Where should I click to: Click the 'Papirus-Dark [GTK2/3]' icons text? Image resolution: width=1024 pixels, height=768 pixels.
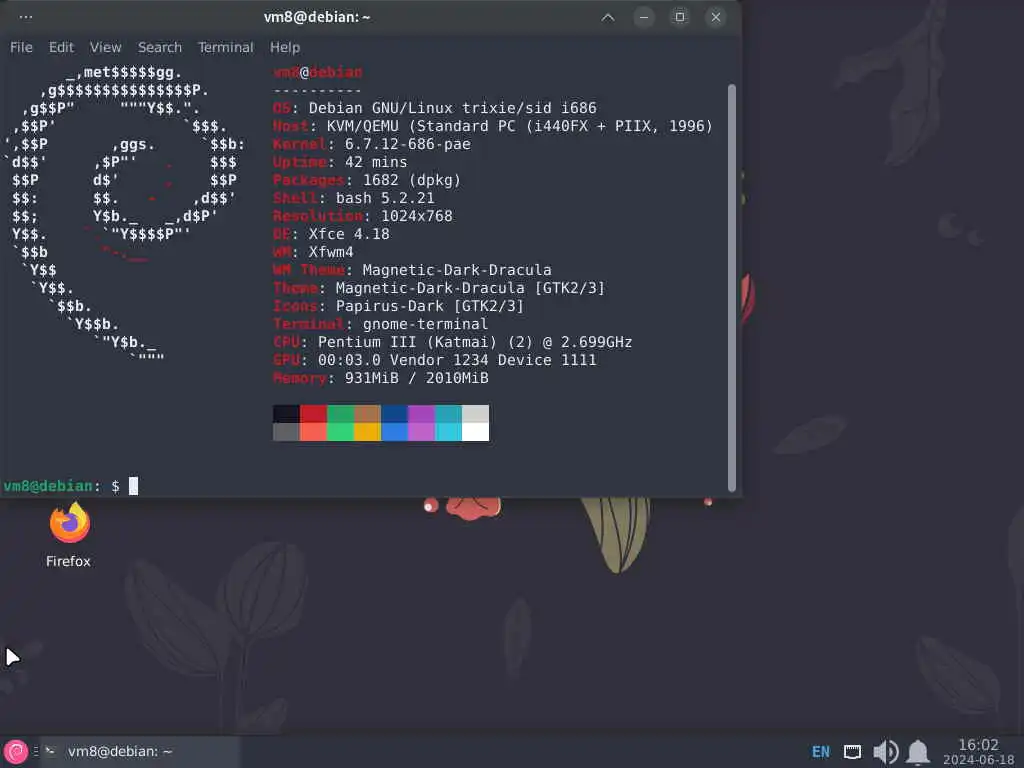429,306
